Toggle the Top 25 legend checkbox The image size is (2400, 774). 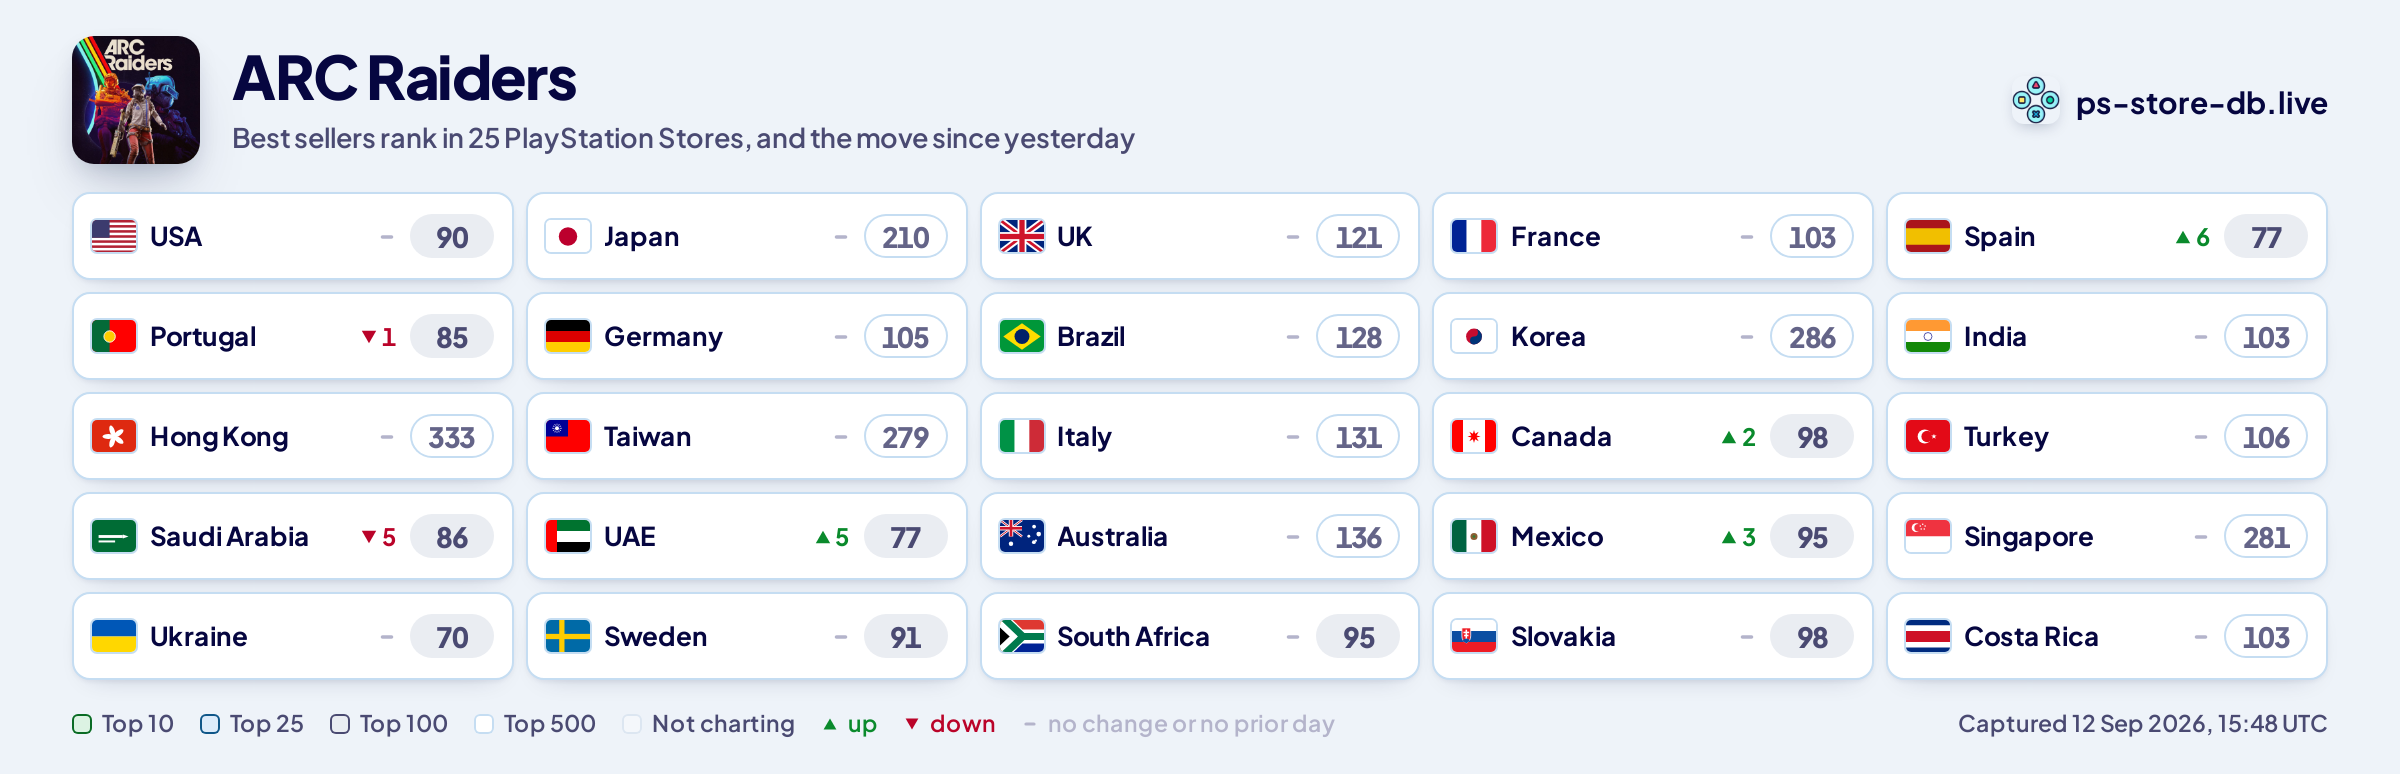(210, 724)
